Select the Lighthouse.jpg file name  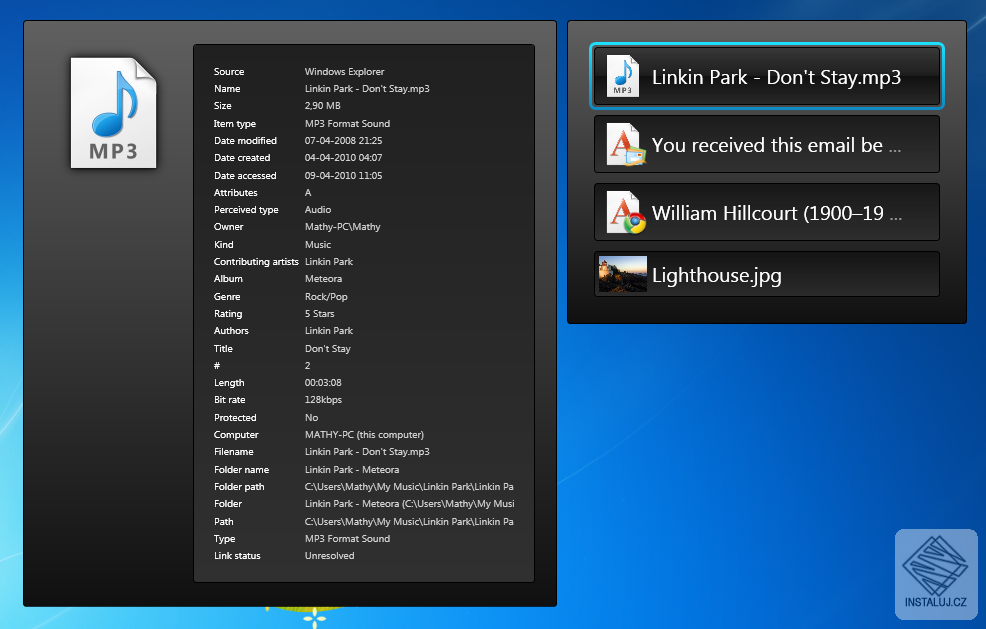[x=716, y=276]
